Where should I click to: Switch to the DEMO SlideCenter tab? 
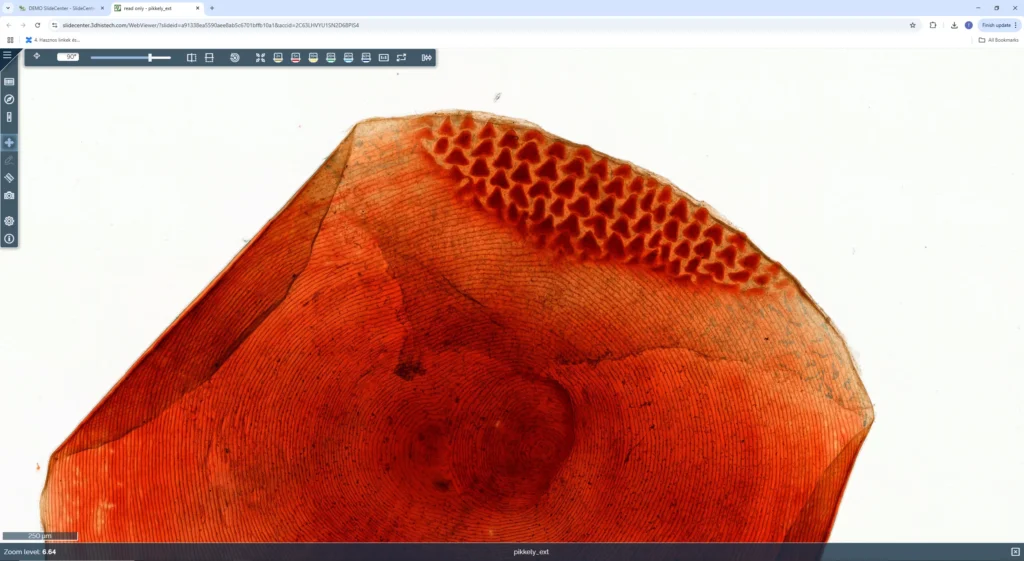point(60,8)
